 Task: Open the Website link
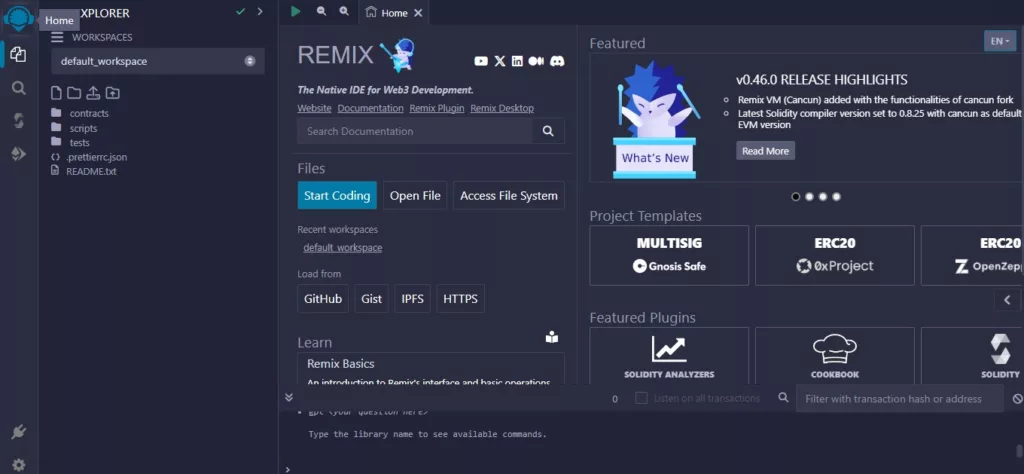(314, 108)
